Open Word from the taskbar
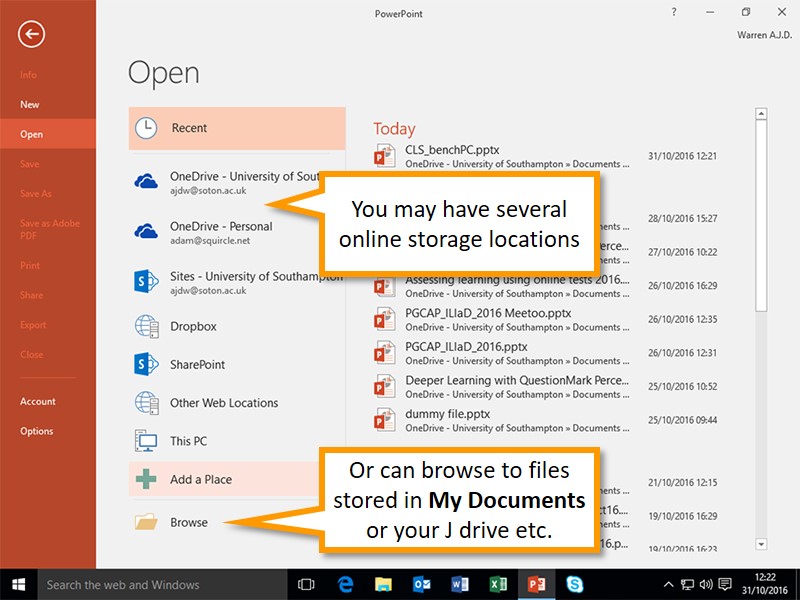 [x=460, y=585]
